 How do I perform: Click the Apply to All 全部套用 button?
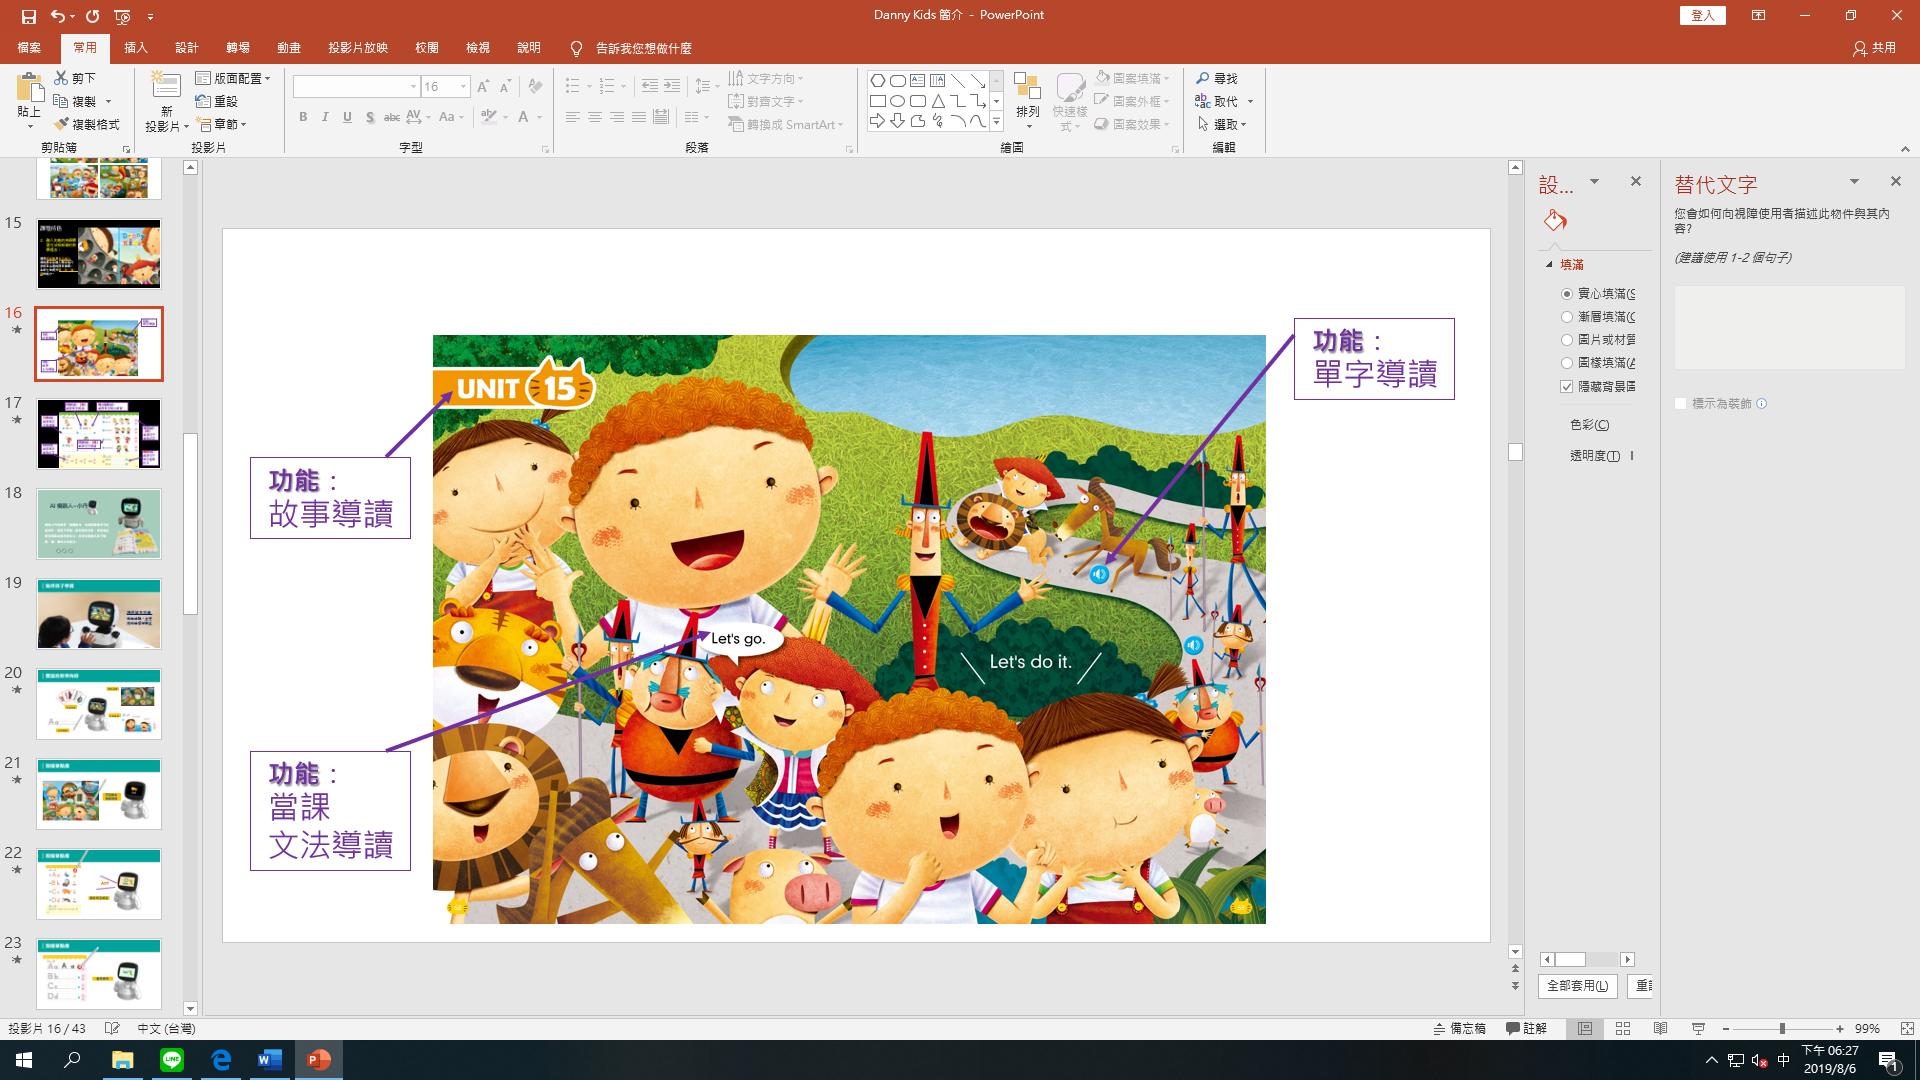1577,986
